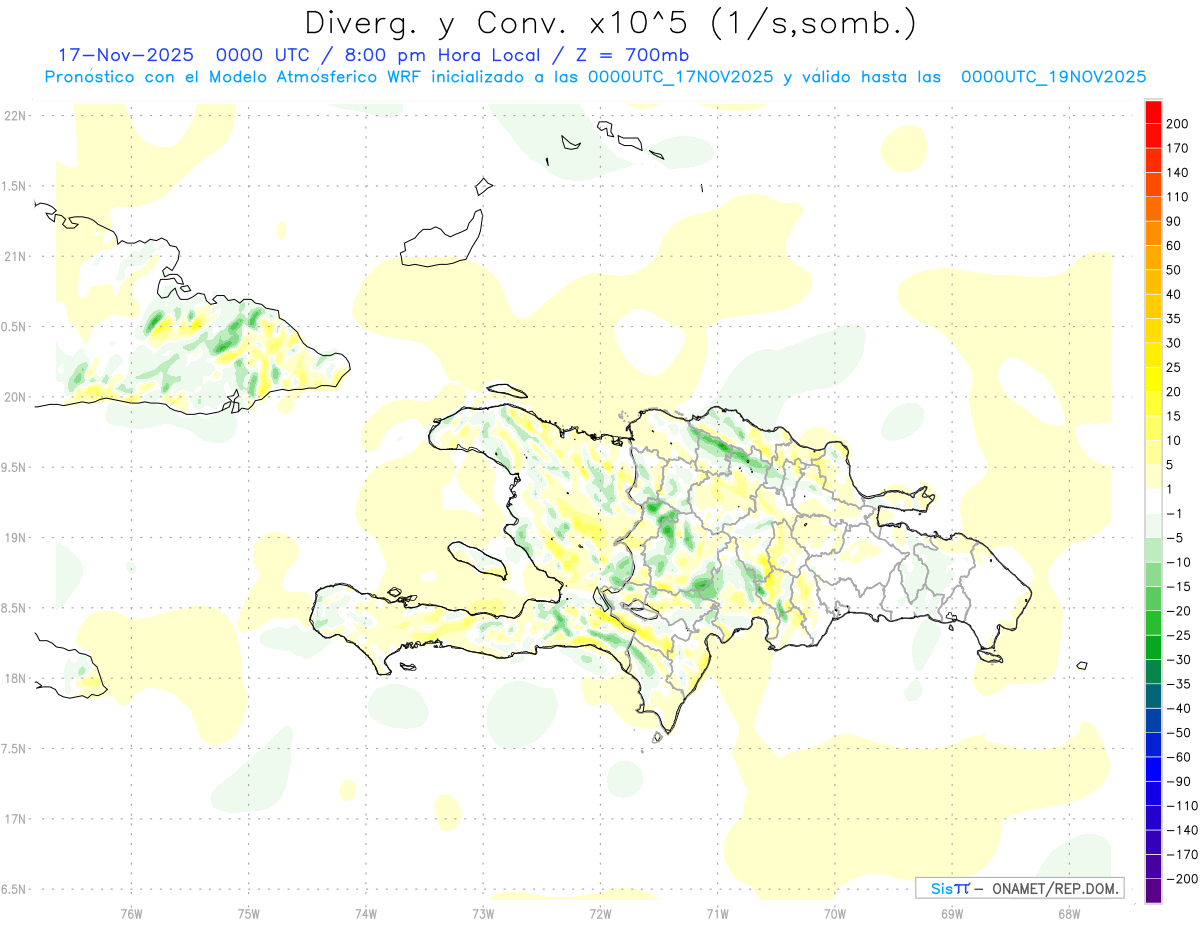
Task: Click the "Z = 700mb" level text
Action: click(632, 55)
